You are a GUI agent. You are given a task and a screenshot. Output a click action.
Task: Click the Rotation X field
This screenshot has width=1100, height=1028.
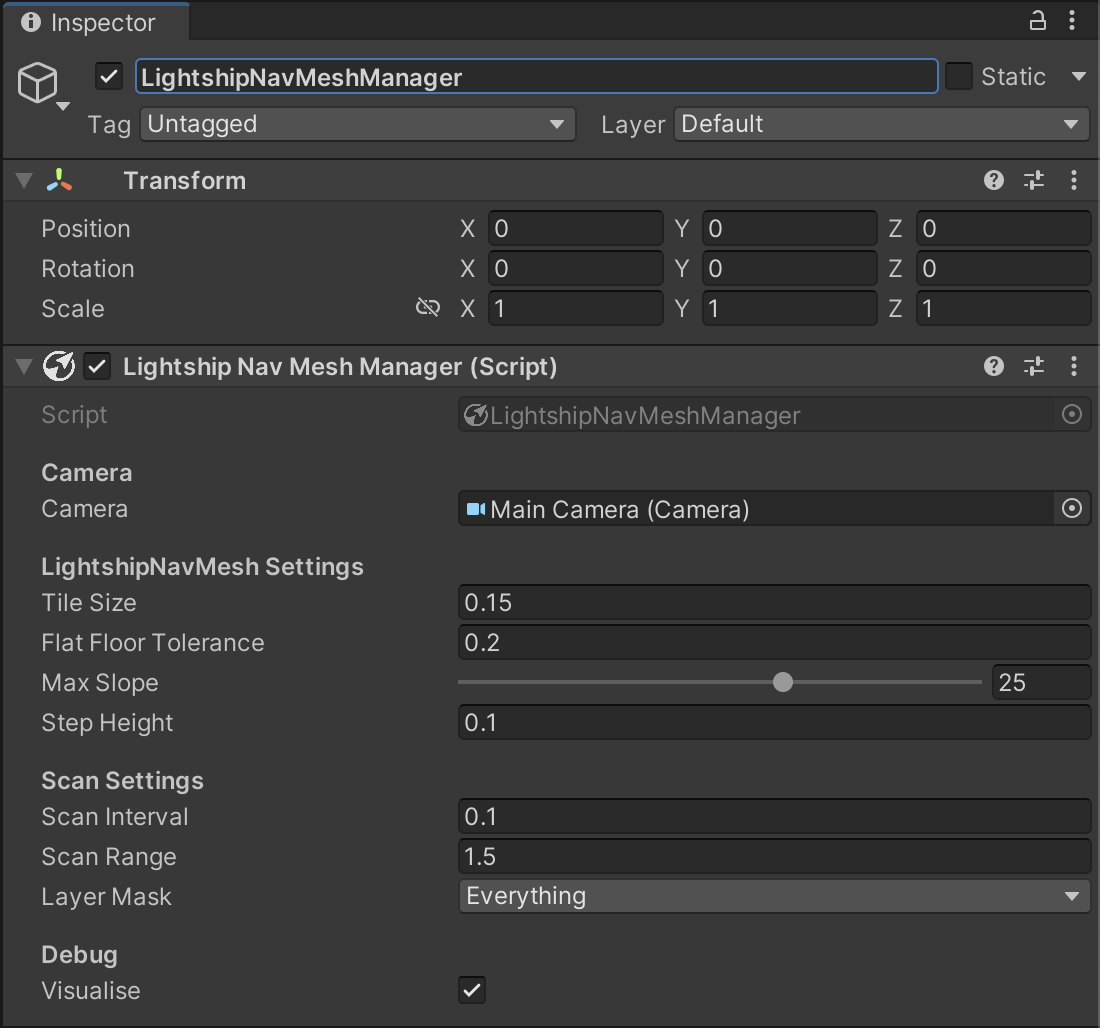tap(575, 268)
